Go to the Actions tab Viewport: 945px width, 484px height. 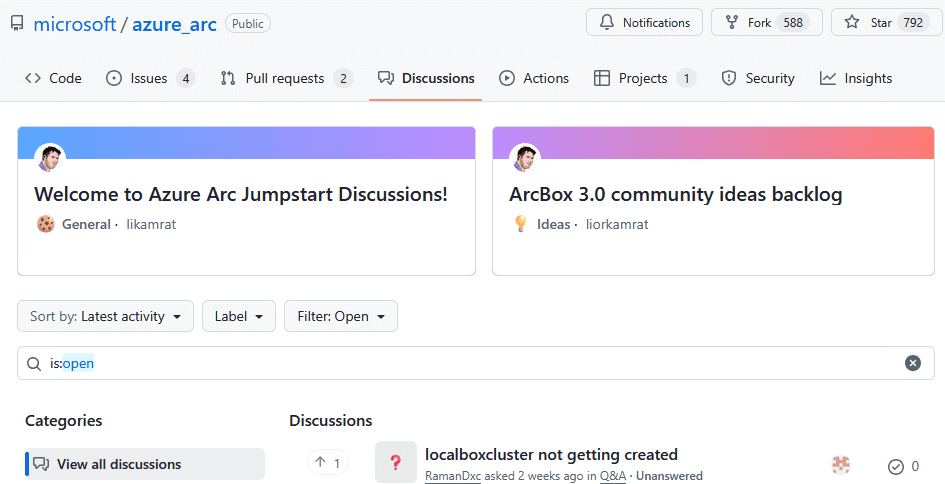(534, 78)
